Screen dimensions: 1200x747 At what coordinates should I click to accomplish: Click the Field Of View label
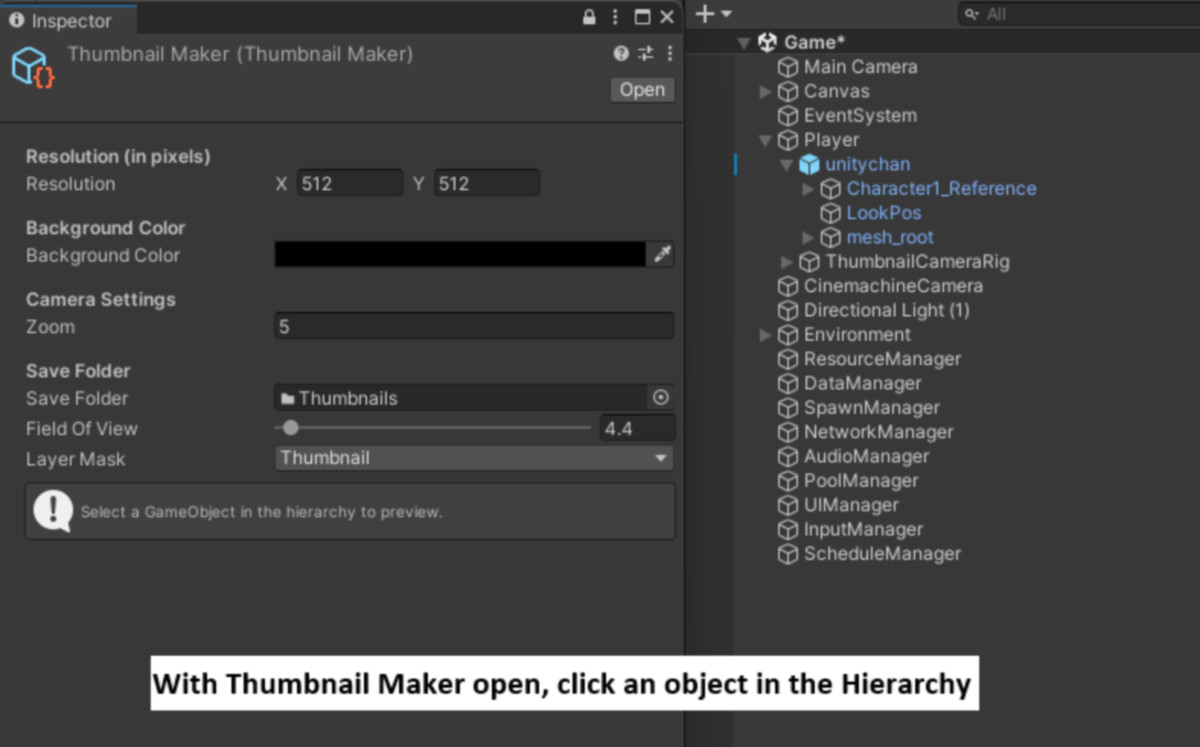(82, 429)
